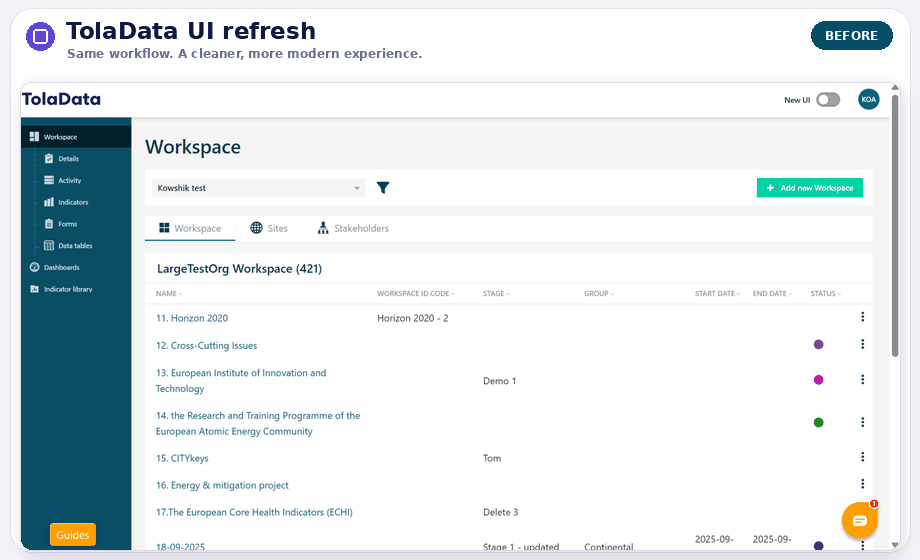This screenshot has width=920, height=560.
Task: Open the 15. CITYkeys link
Action: (182, 458)
